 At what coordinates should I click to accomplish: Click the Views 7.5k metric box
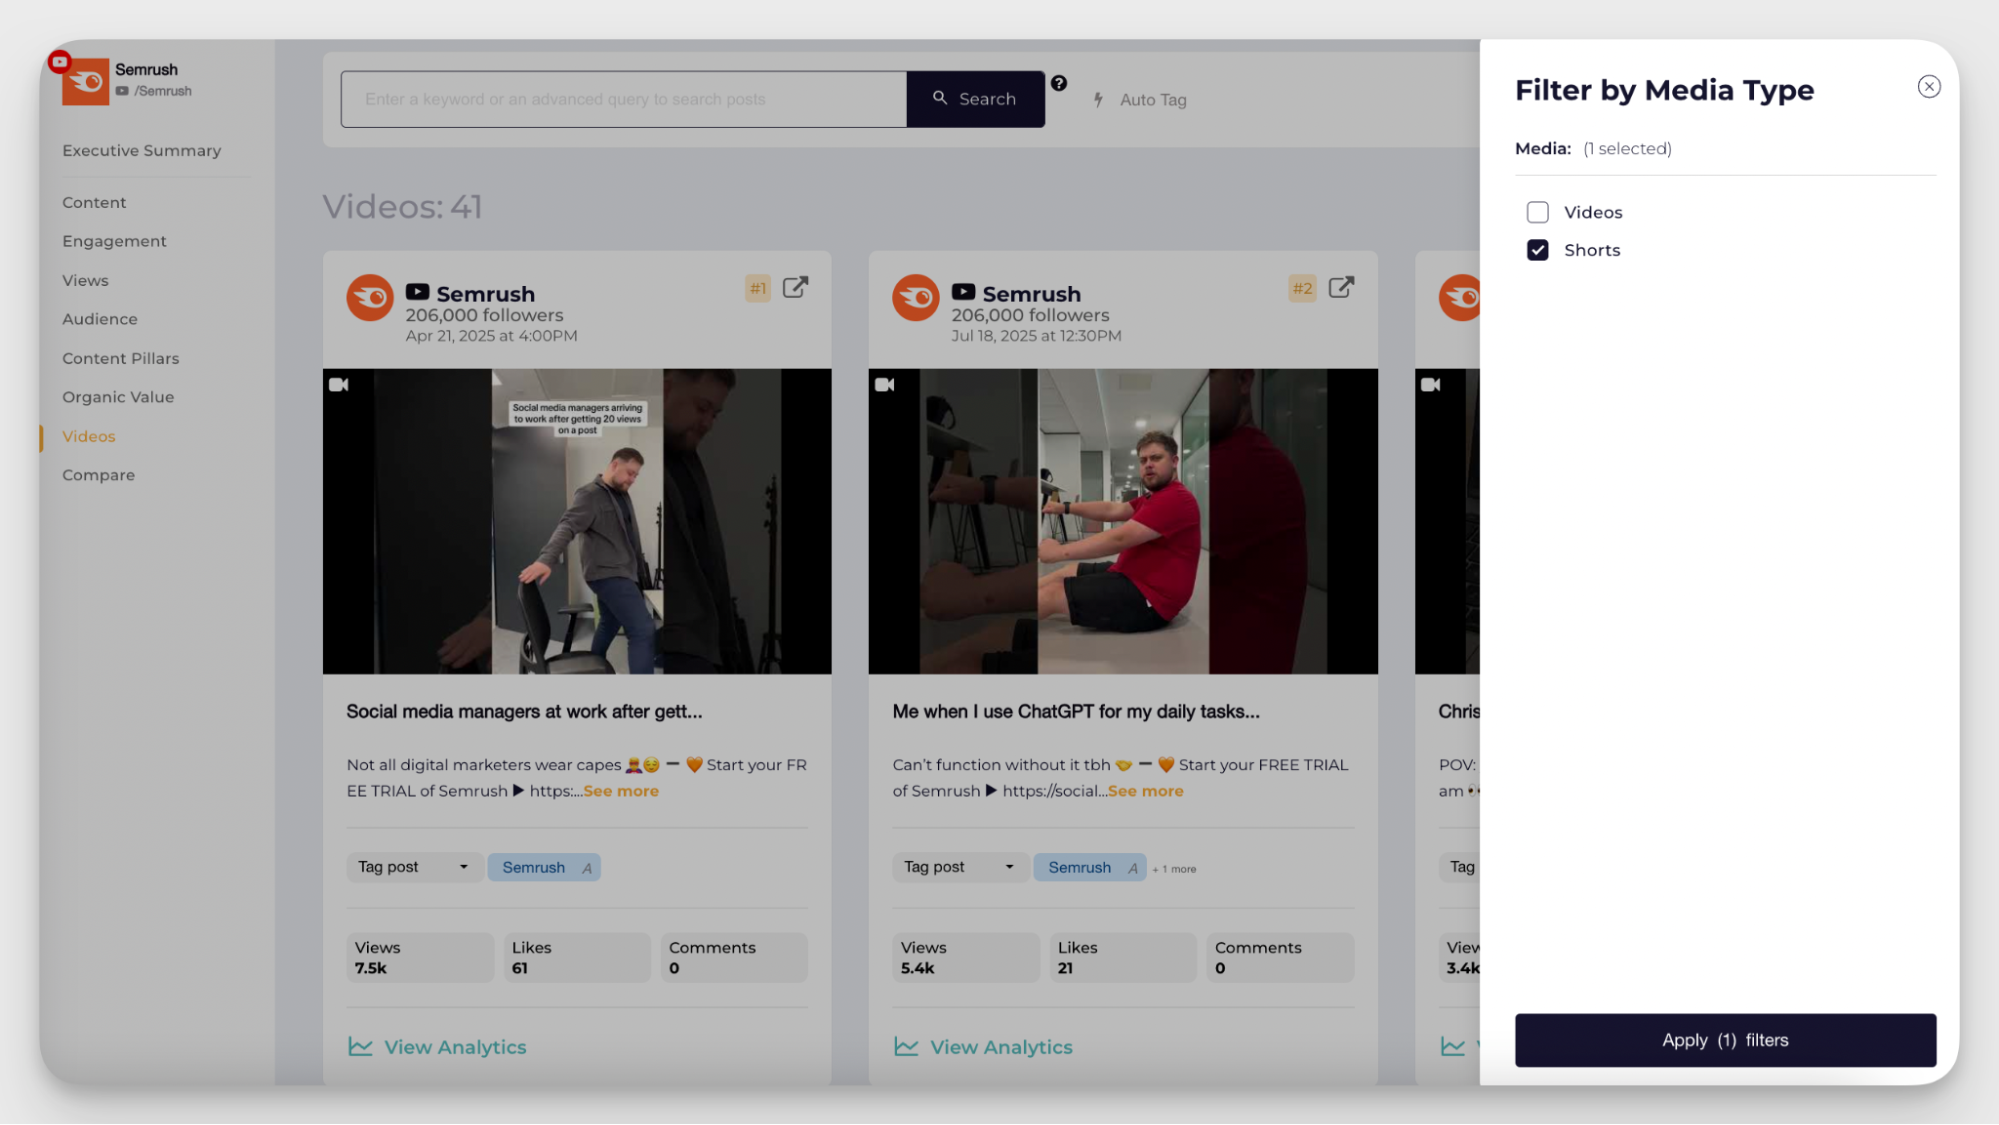click(x=420, y=957)
